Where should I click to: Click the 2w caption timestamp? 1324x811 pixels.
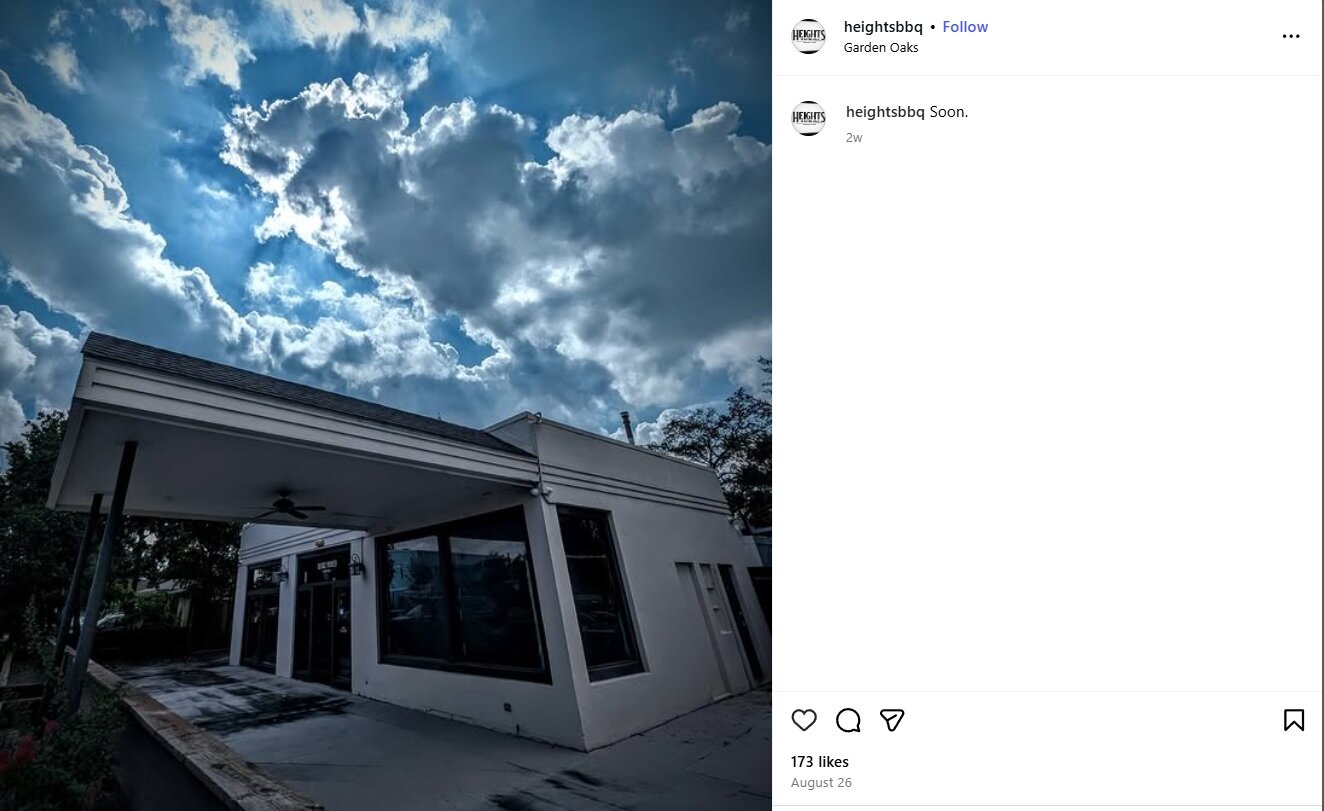point(854,138)
